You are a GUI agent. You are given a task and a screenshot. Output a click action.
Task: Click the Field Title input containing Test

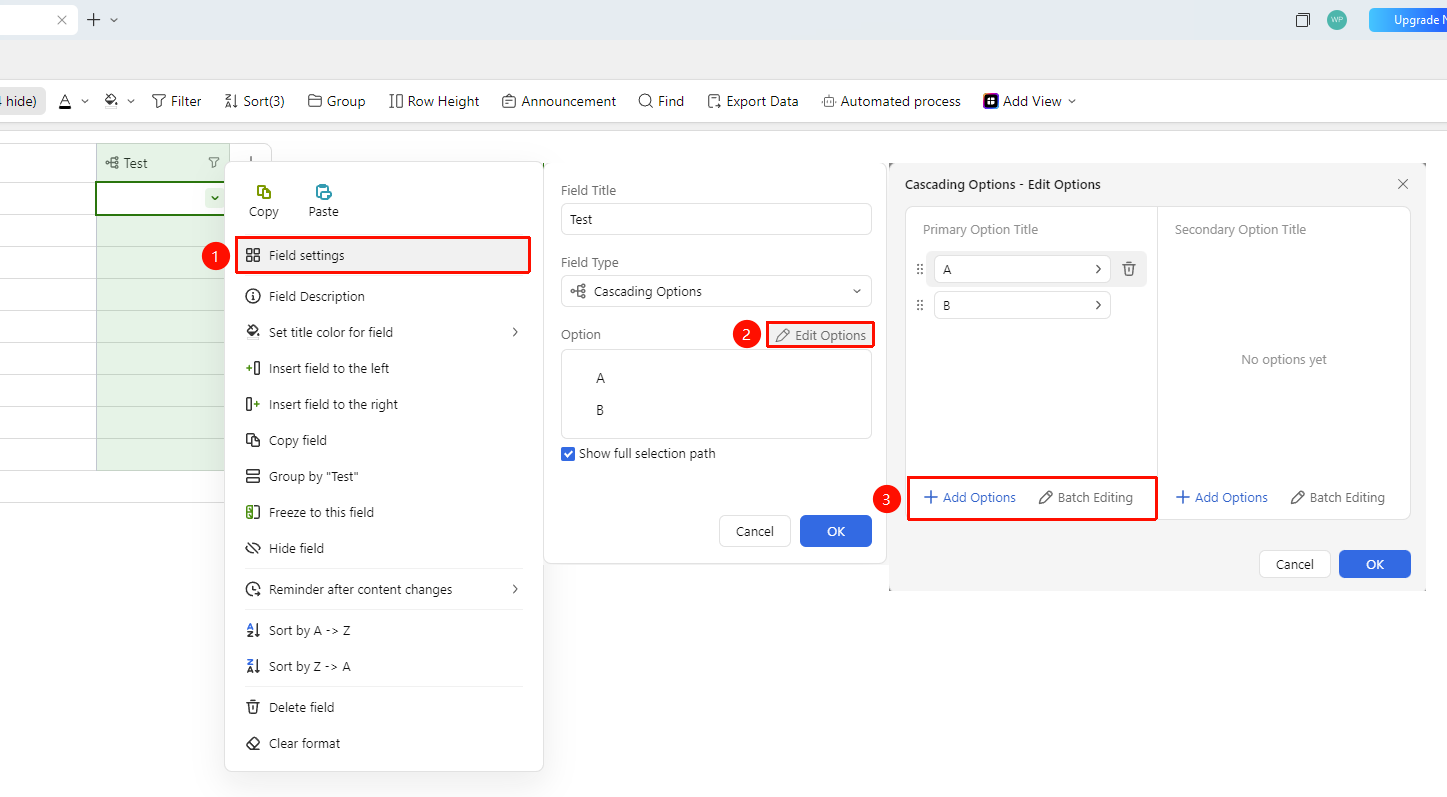(x=716, y=219)
